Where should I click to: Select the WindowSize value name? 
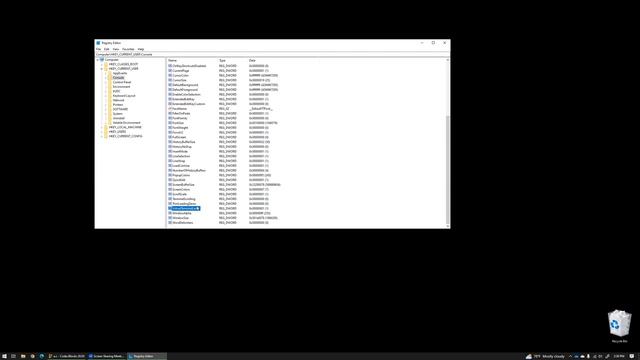[x=180, y=218]
